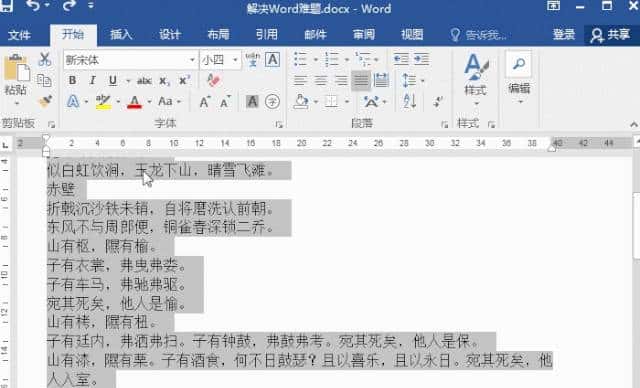Switch to the Insert tab

pos(121,35)
